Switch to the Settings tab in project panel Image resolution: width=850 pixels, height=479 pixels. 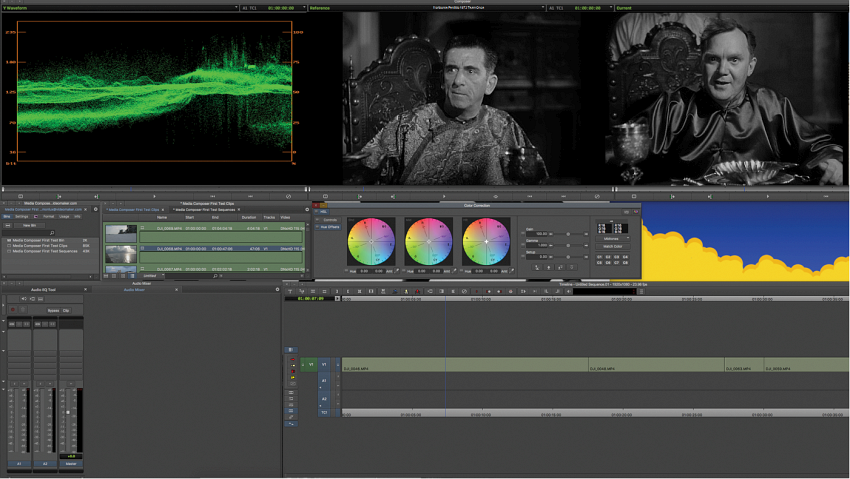[21, 216]
